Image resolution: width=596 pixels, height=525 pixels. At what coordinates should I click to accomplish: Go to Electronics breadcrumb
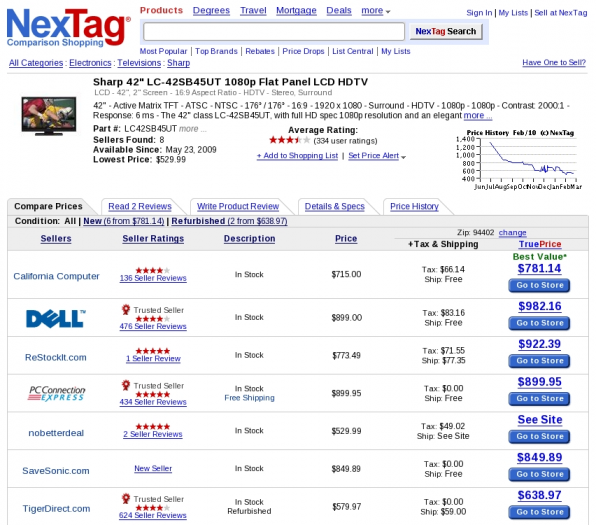click(x=90, y=63)
